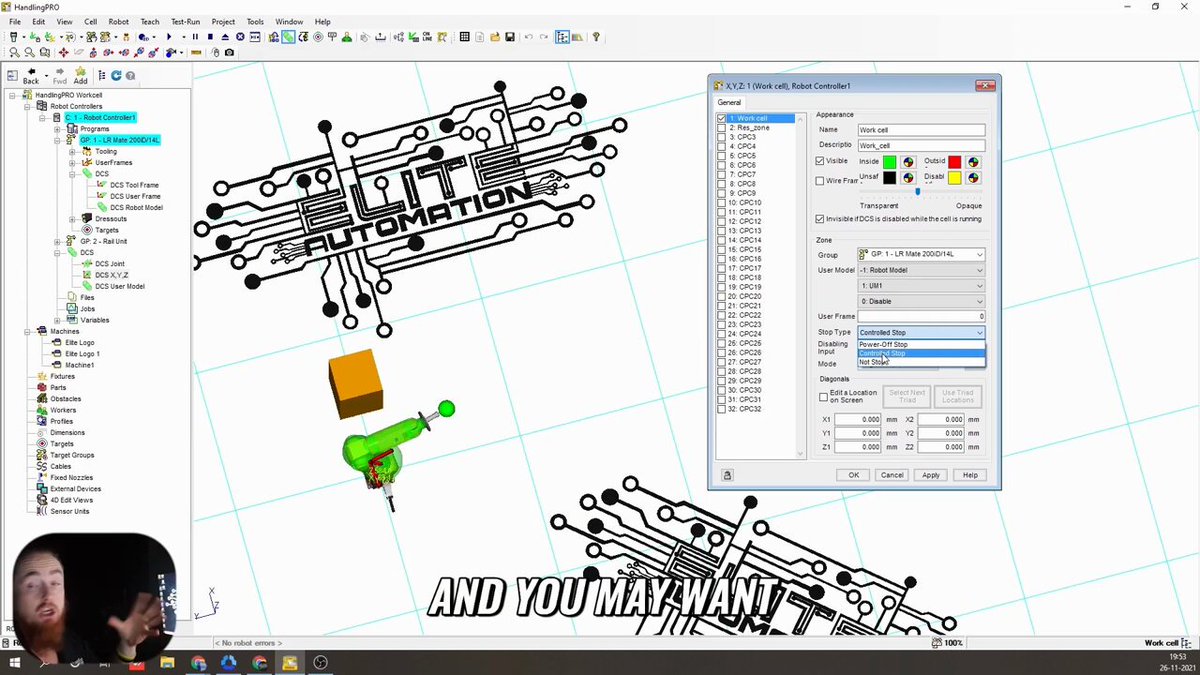Viewport: 1200px width, 675px height.
Task: Uncheck the 1: Work cell zone checkbox
Action: pos(722,118)
